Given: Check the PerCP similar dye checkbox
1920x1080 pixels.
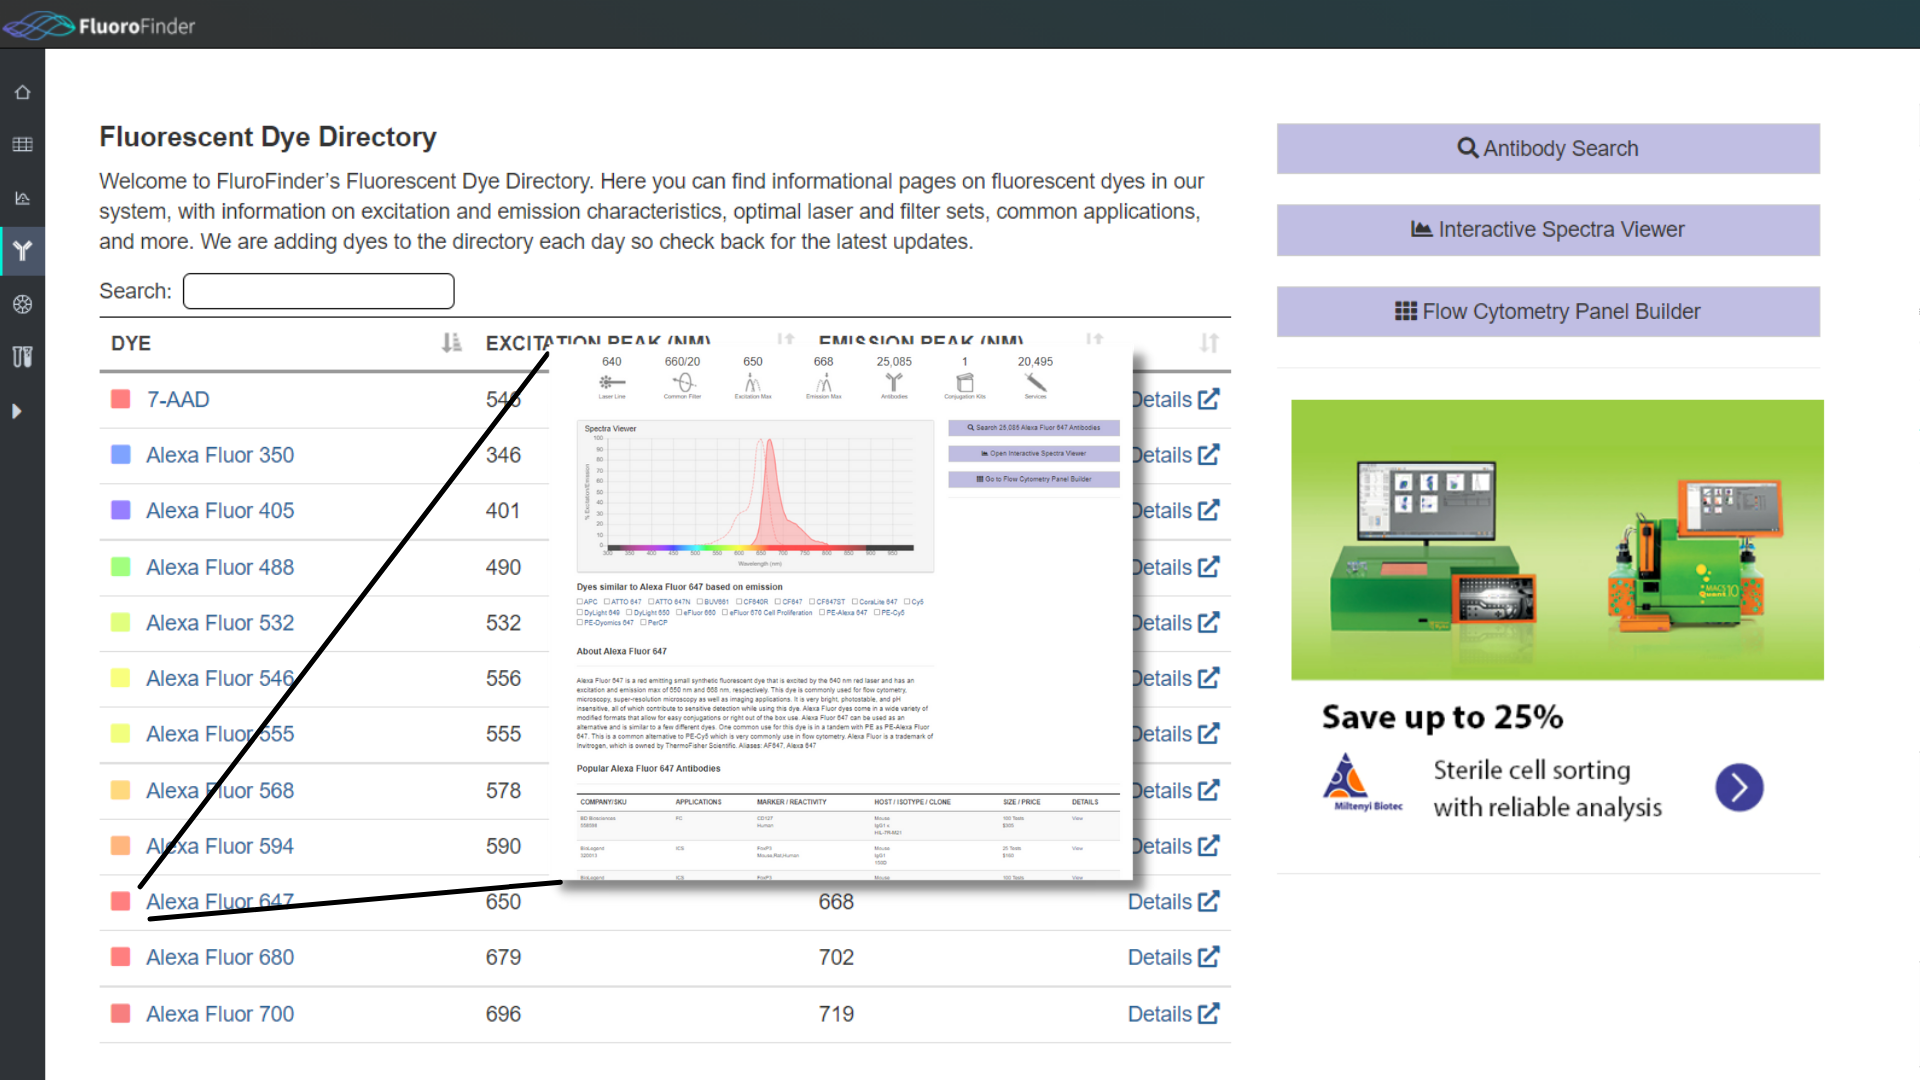Looking at the screenshot, I should tap(643, 623).
